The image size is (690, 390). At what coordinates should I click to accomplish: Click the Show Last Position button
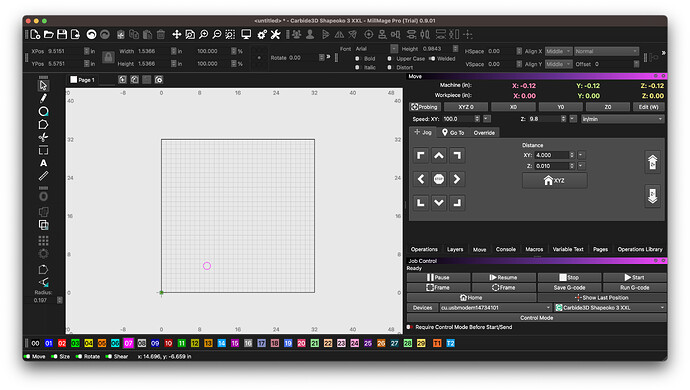pos(602,298)
